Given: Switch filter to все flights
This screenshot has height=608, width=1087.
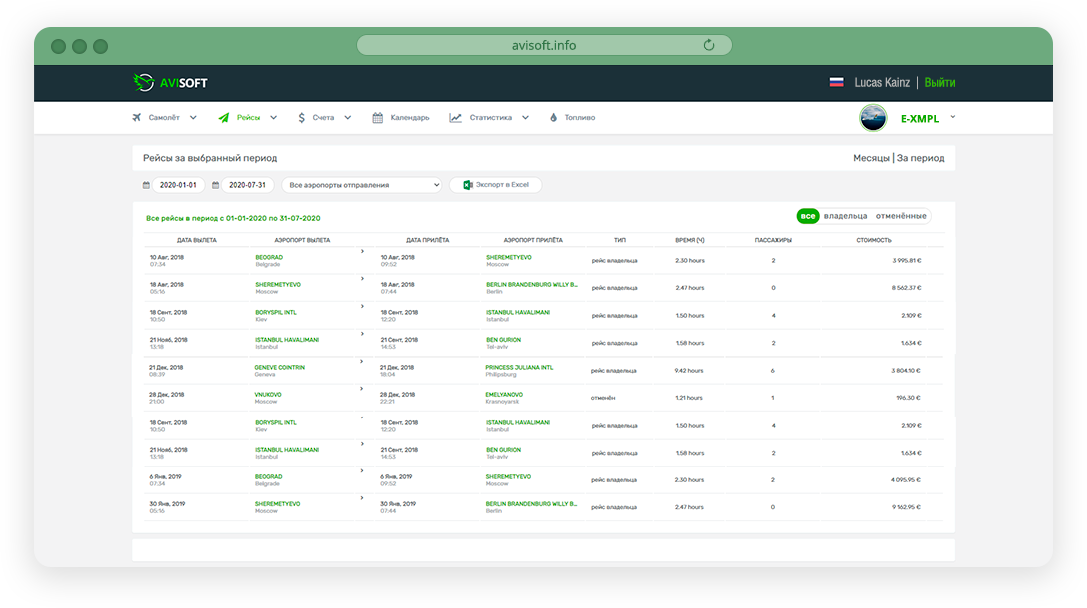Looking at the screenshot, I should click(x=808, y=216).
